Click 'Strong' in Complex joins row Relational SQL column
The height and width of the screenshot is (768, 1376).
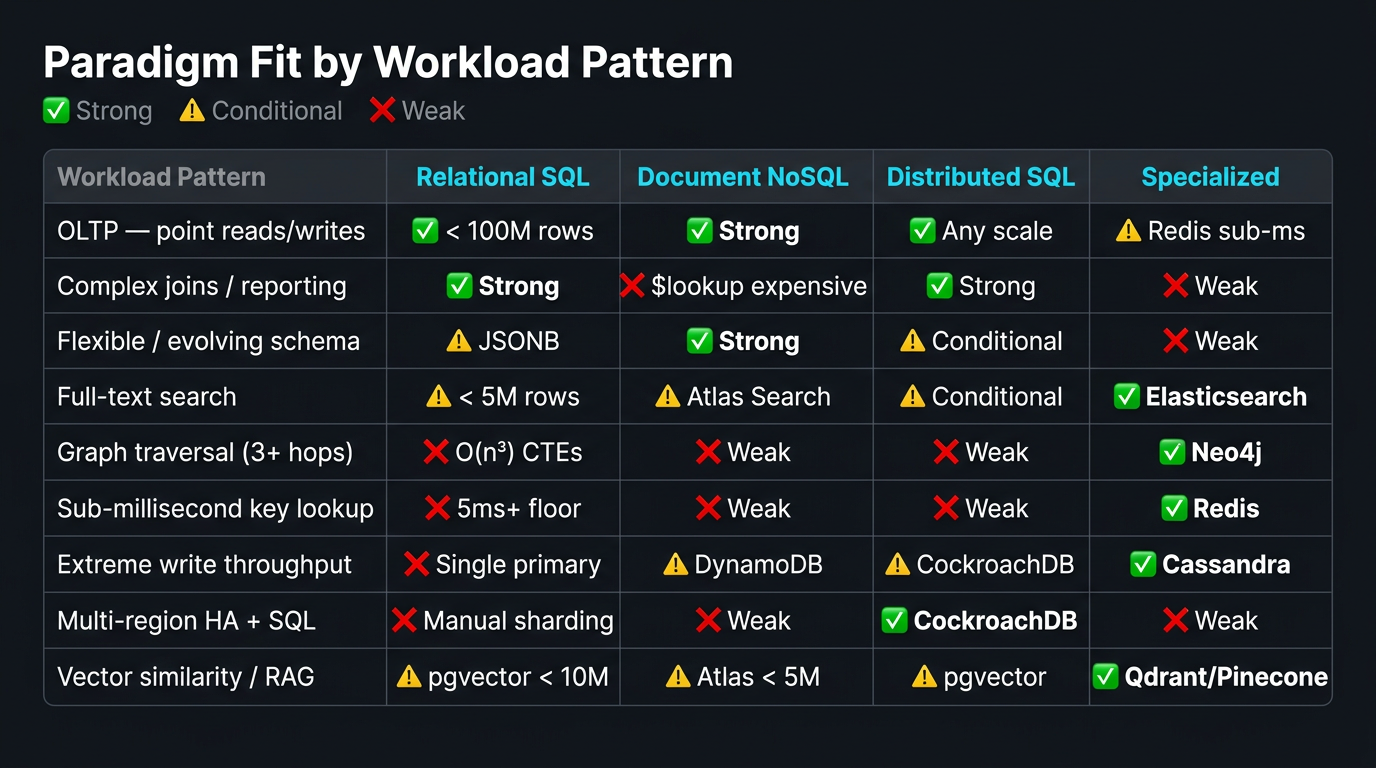(x=518, y=286)
